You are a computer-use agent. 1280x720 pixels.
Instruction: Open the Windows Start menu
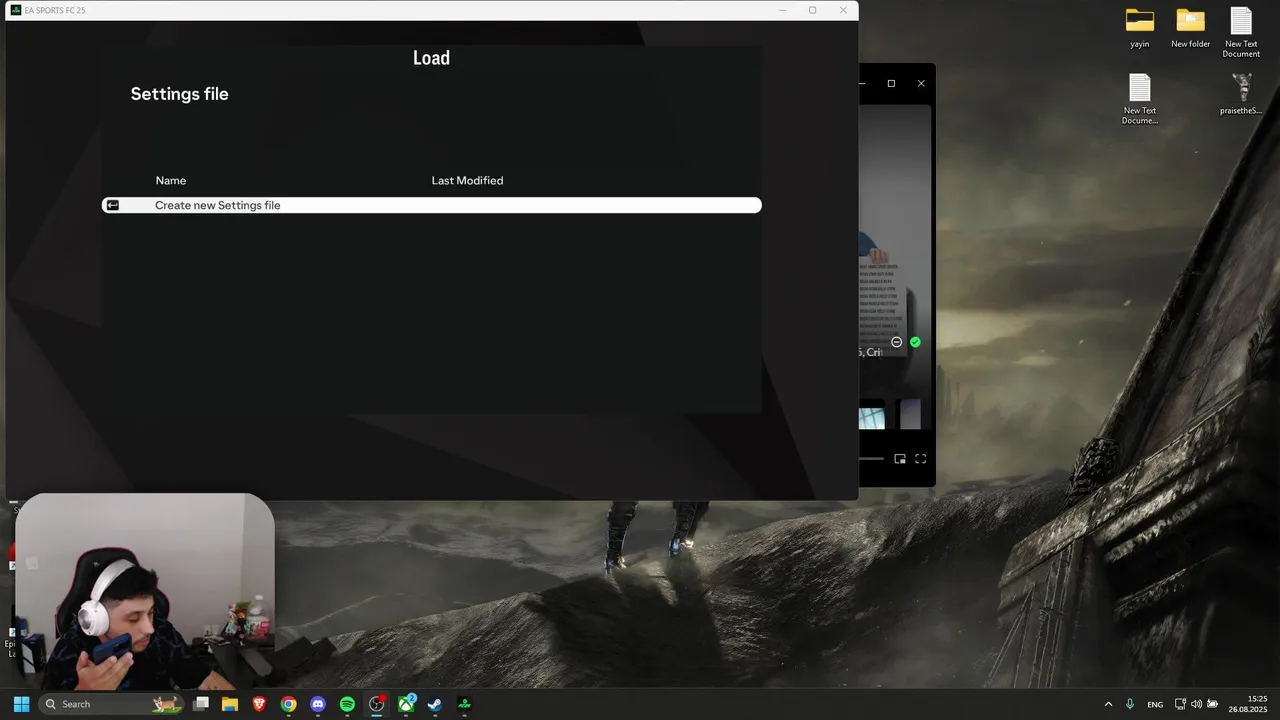point(21,704)
